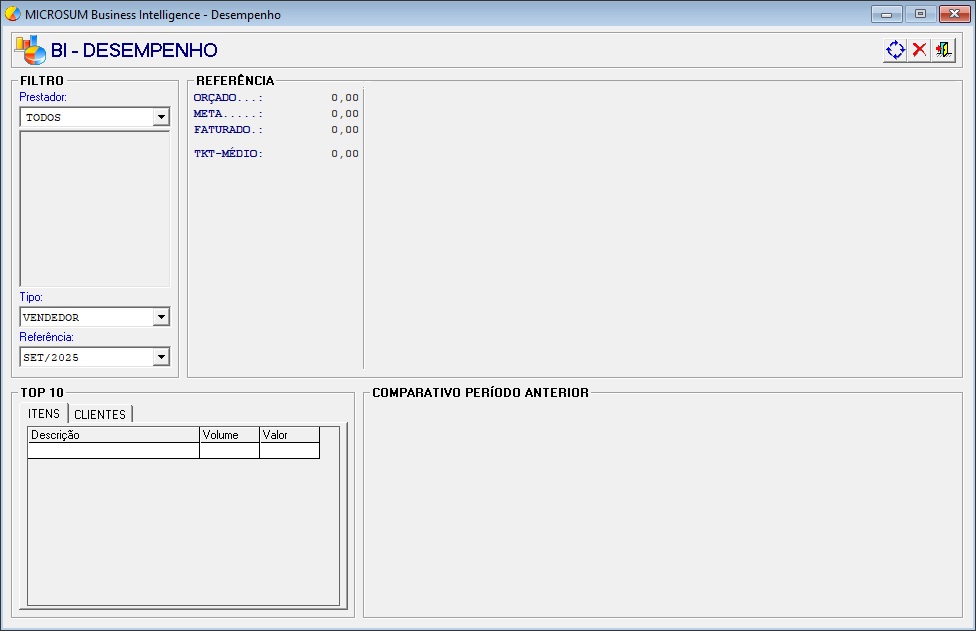
Task: Click the MICROSUM title bar app icon
Action: click(13, 14)
